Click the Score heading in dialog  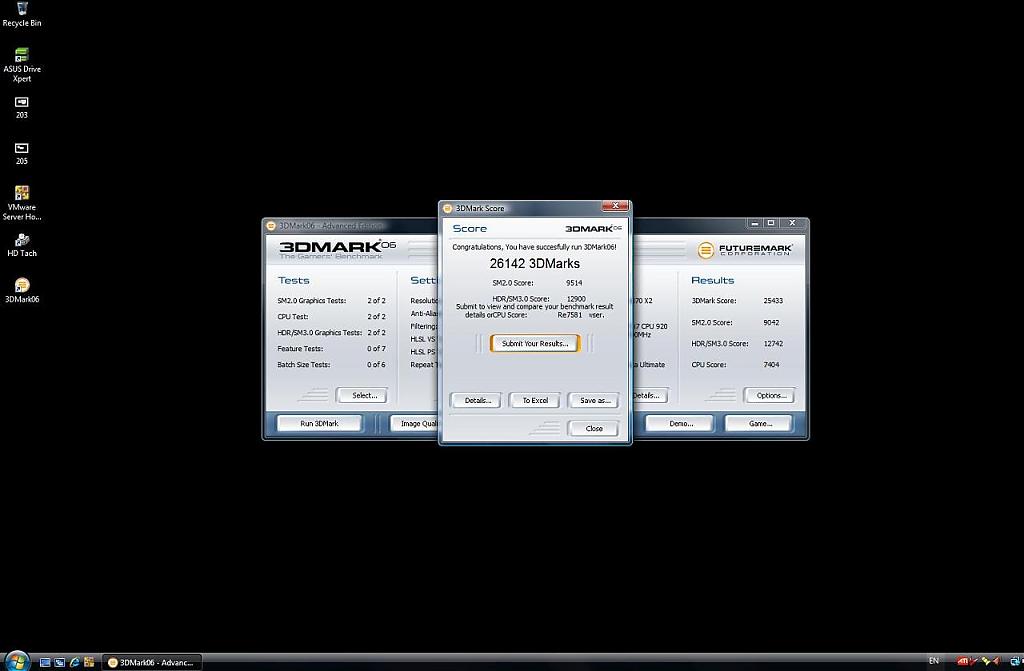click(470, 229)
